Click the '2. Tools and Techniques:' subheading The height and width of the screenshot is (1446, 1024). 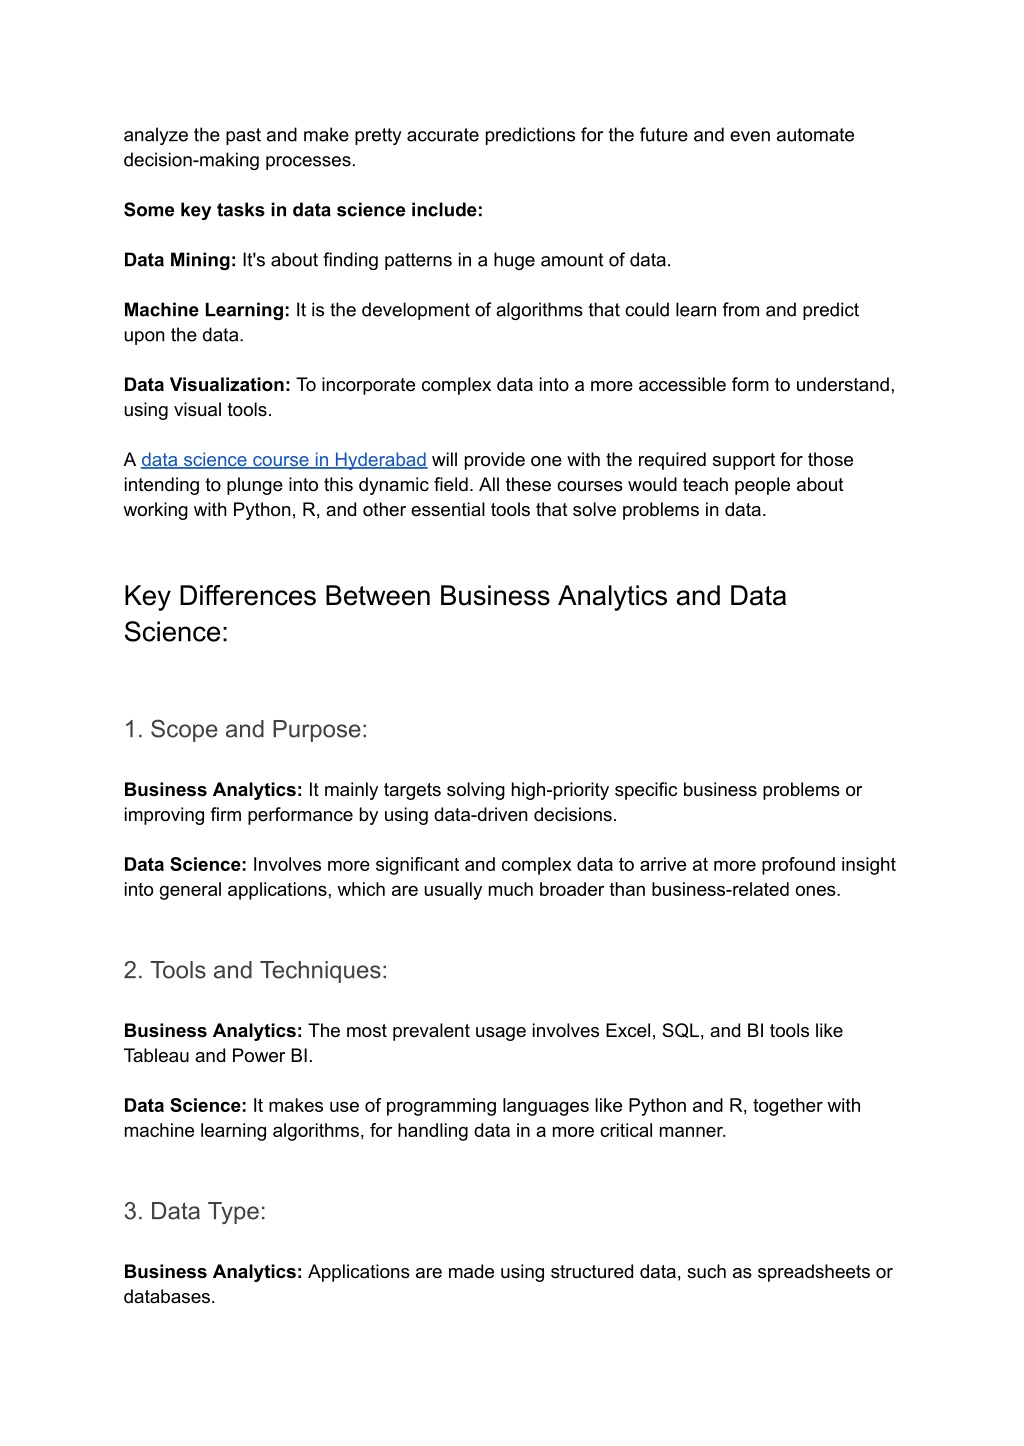pos(255,971)
